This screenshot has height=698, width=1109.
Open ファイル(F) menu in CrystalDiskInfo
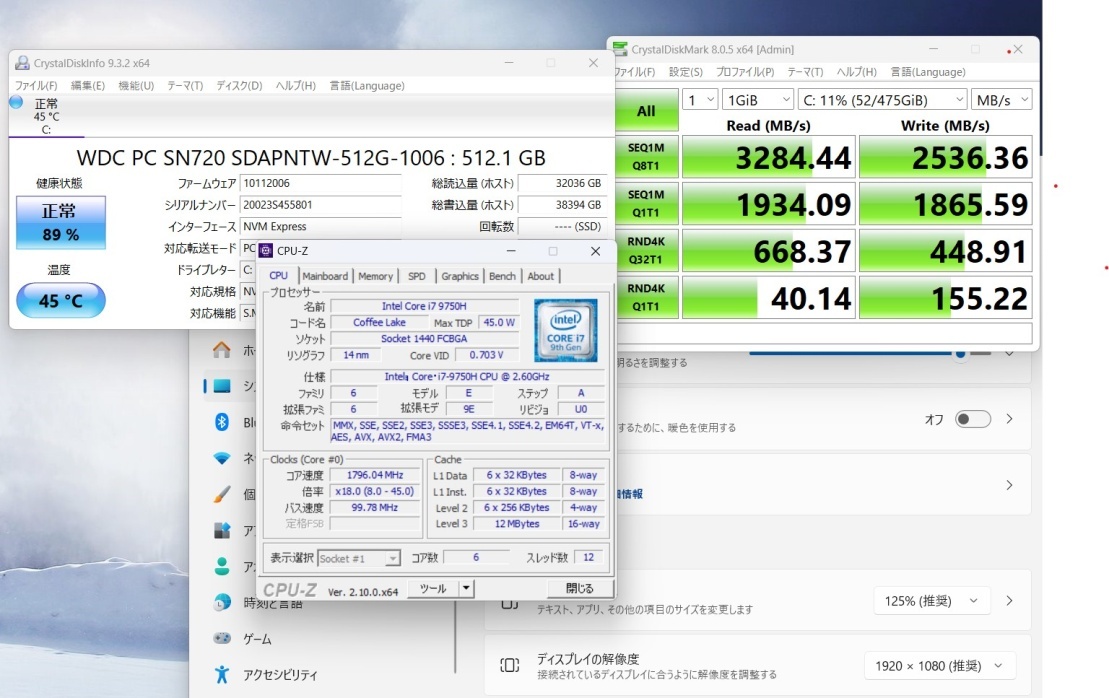[36, 86]
